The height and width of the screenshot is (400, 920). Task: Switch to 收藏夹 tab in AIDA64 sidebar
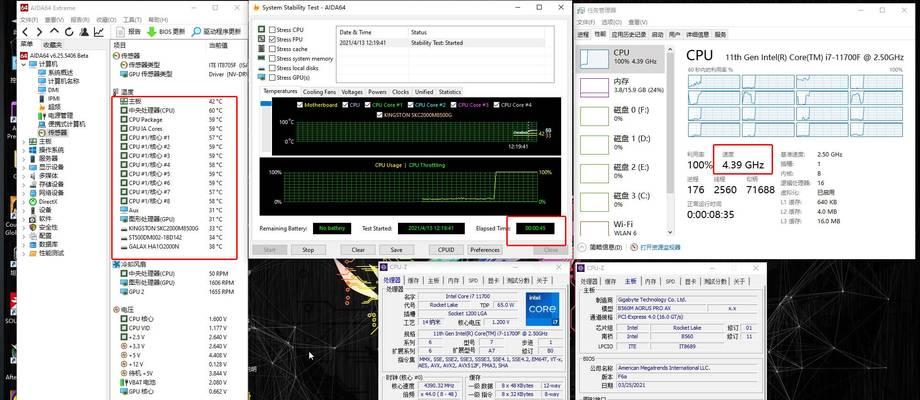click(x=52, y=45)
